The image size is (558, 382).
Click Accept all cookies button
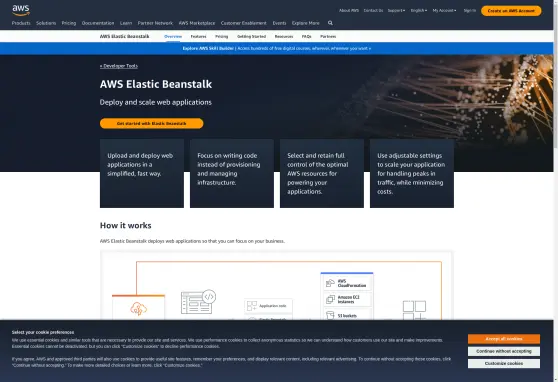tap(504, 339)
